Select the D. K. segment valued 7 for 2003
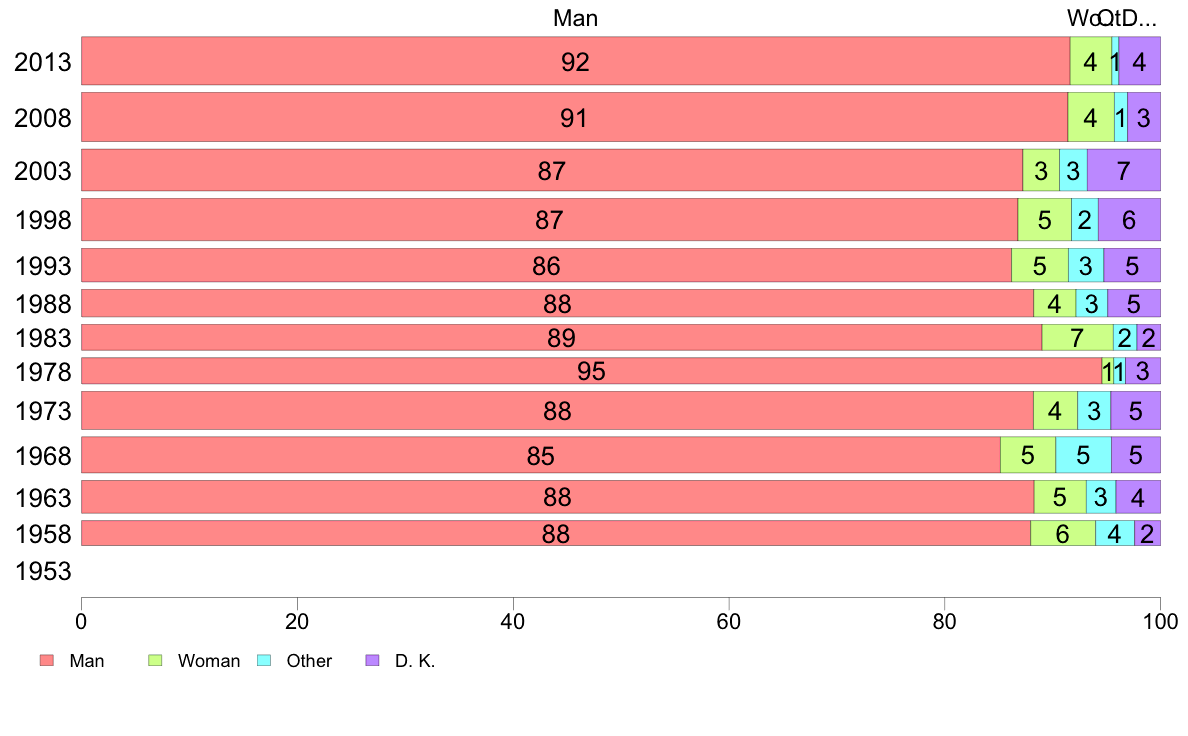The height and width of the screenshot is (736, 1188). point(1123,171)
